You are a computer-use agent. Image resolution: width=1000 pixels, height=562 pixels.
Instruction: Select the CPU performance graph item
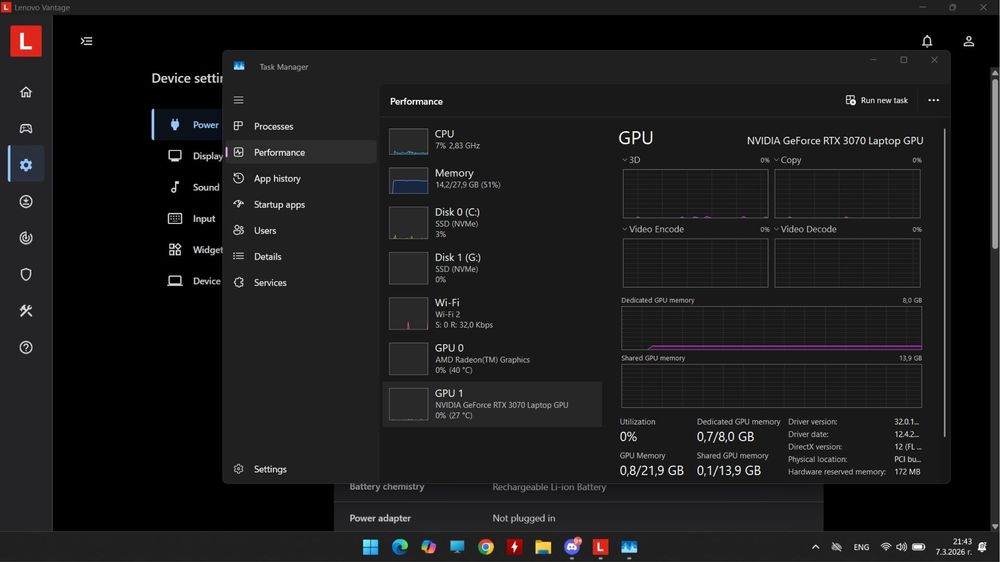492,140
